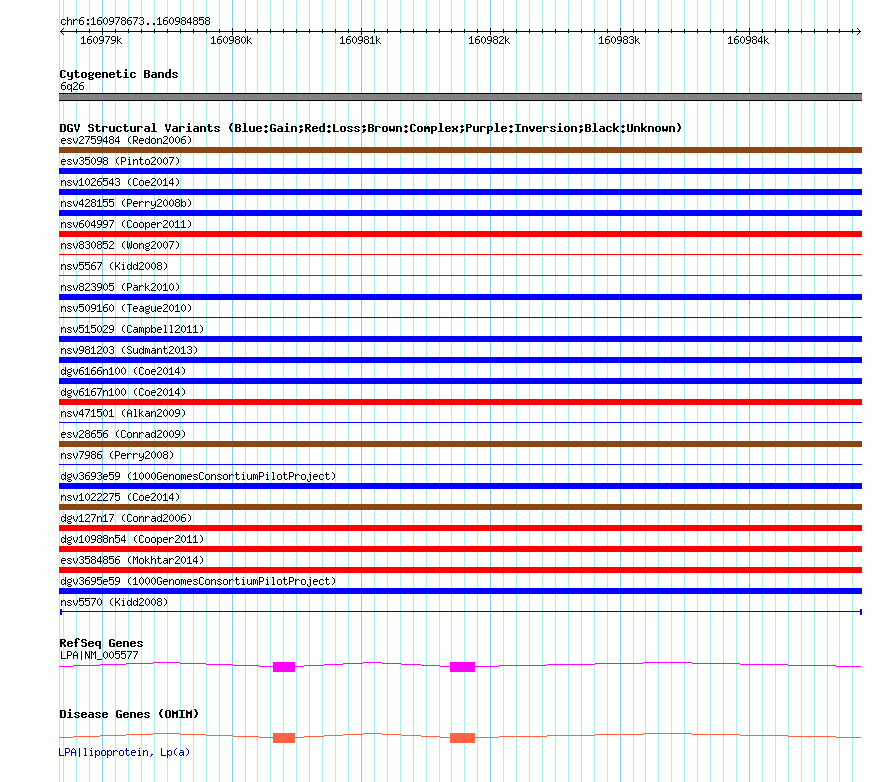This screenshot has height=782, width=890.
Task: Click the nsv5567 (Kidd2008) label
Action: pyautogui.click(x=114, y=266)
